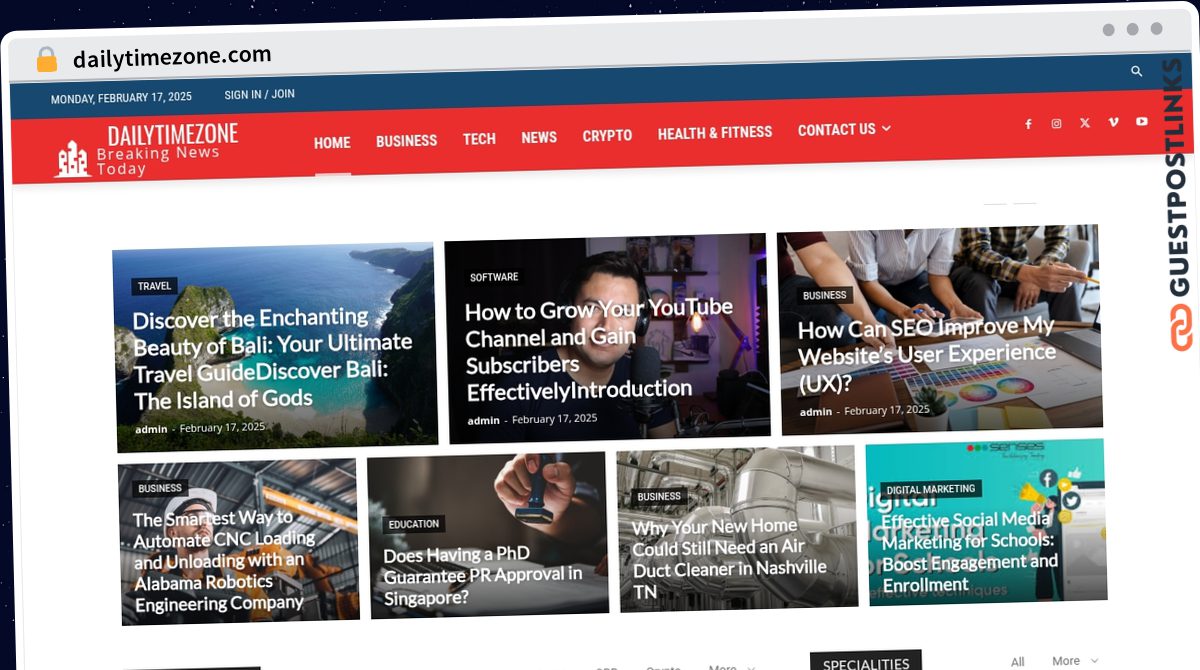The width and height of the screenshot is (1200, 670).
Task: Open the admin author link on the Bali article
Action: [152, 429]
